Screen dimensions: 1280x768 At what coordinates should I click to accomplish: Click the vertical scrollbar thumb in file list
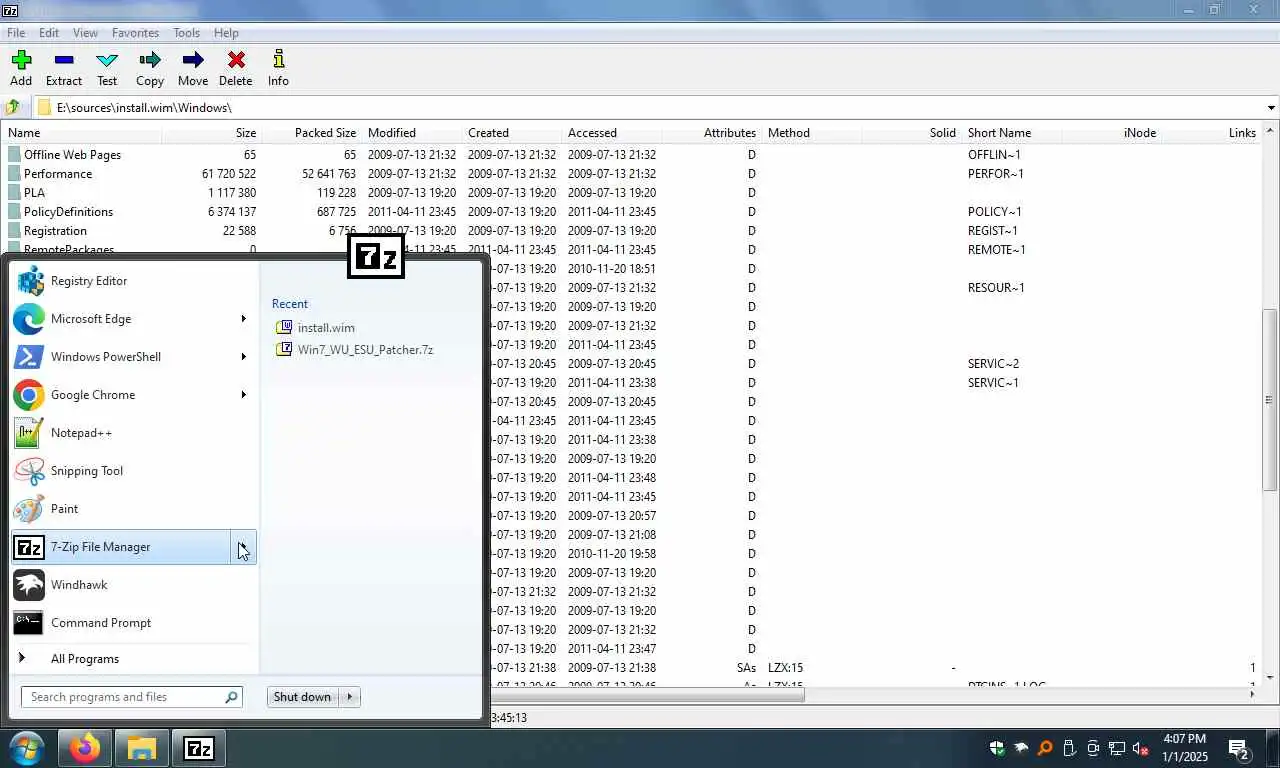pyautogui.click(x=1270, y=398)
